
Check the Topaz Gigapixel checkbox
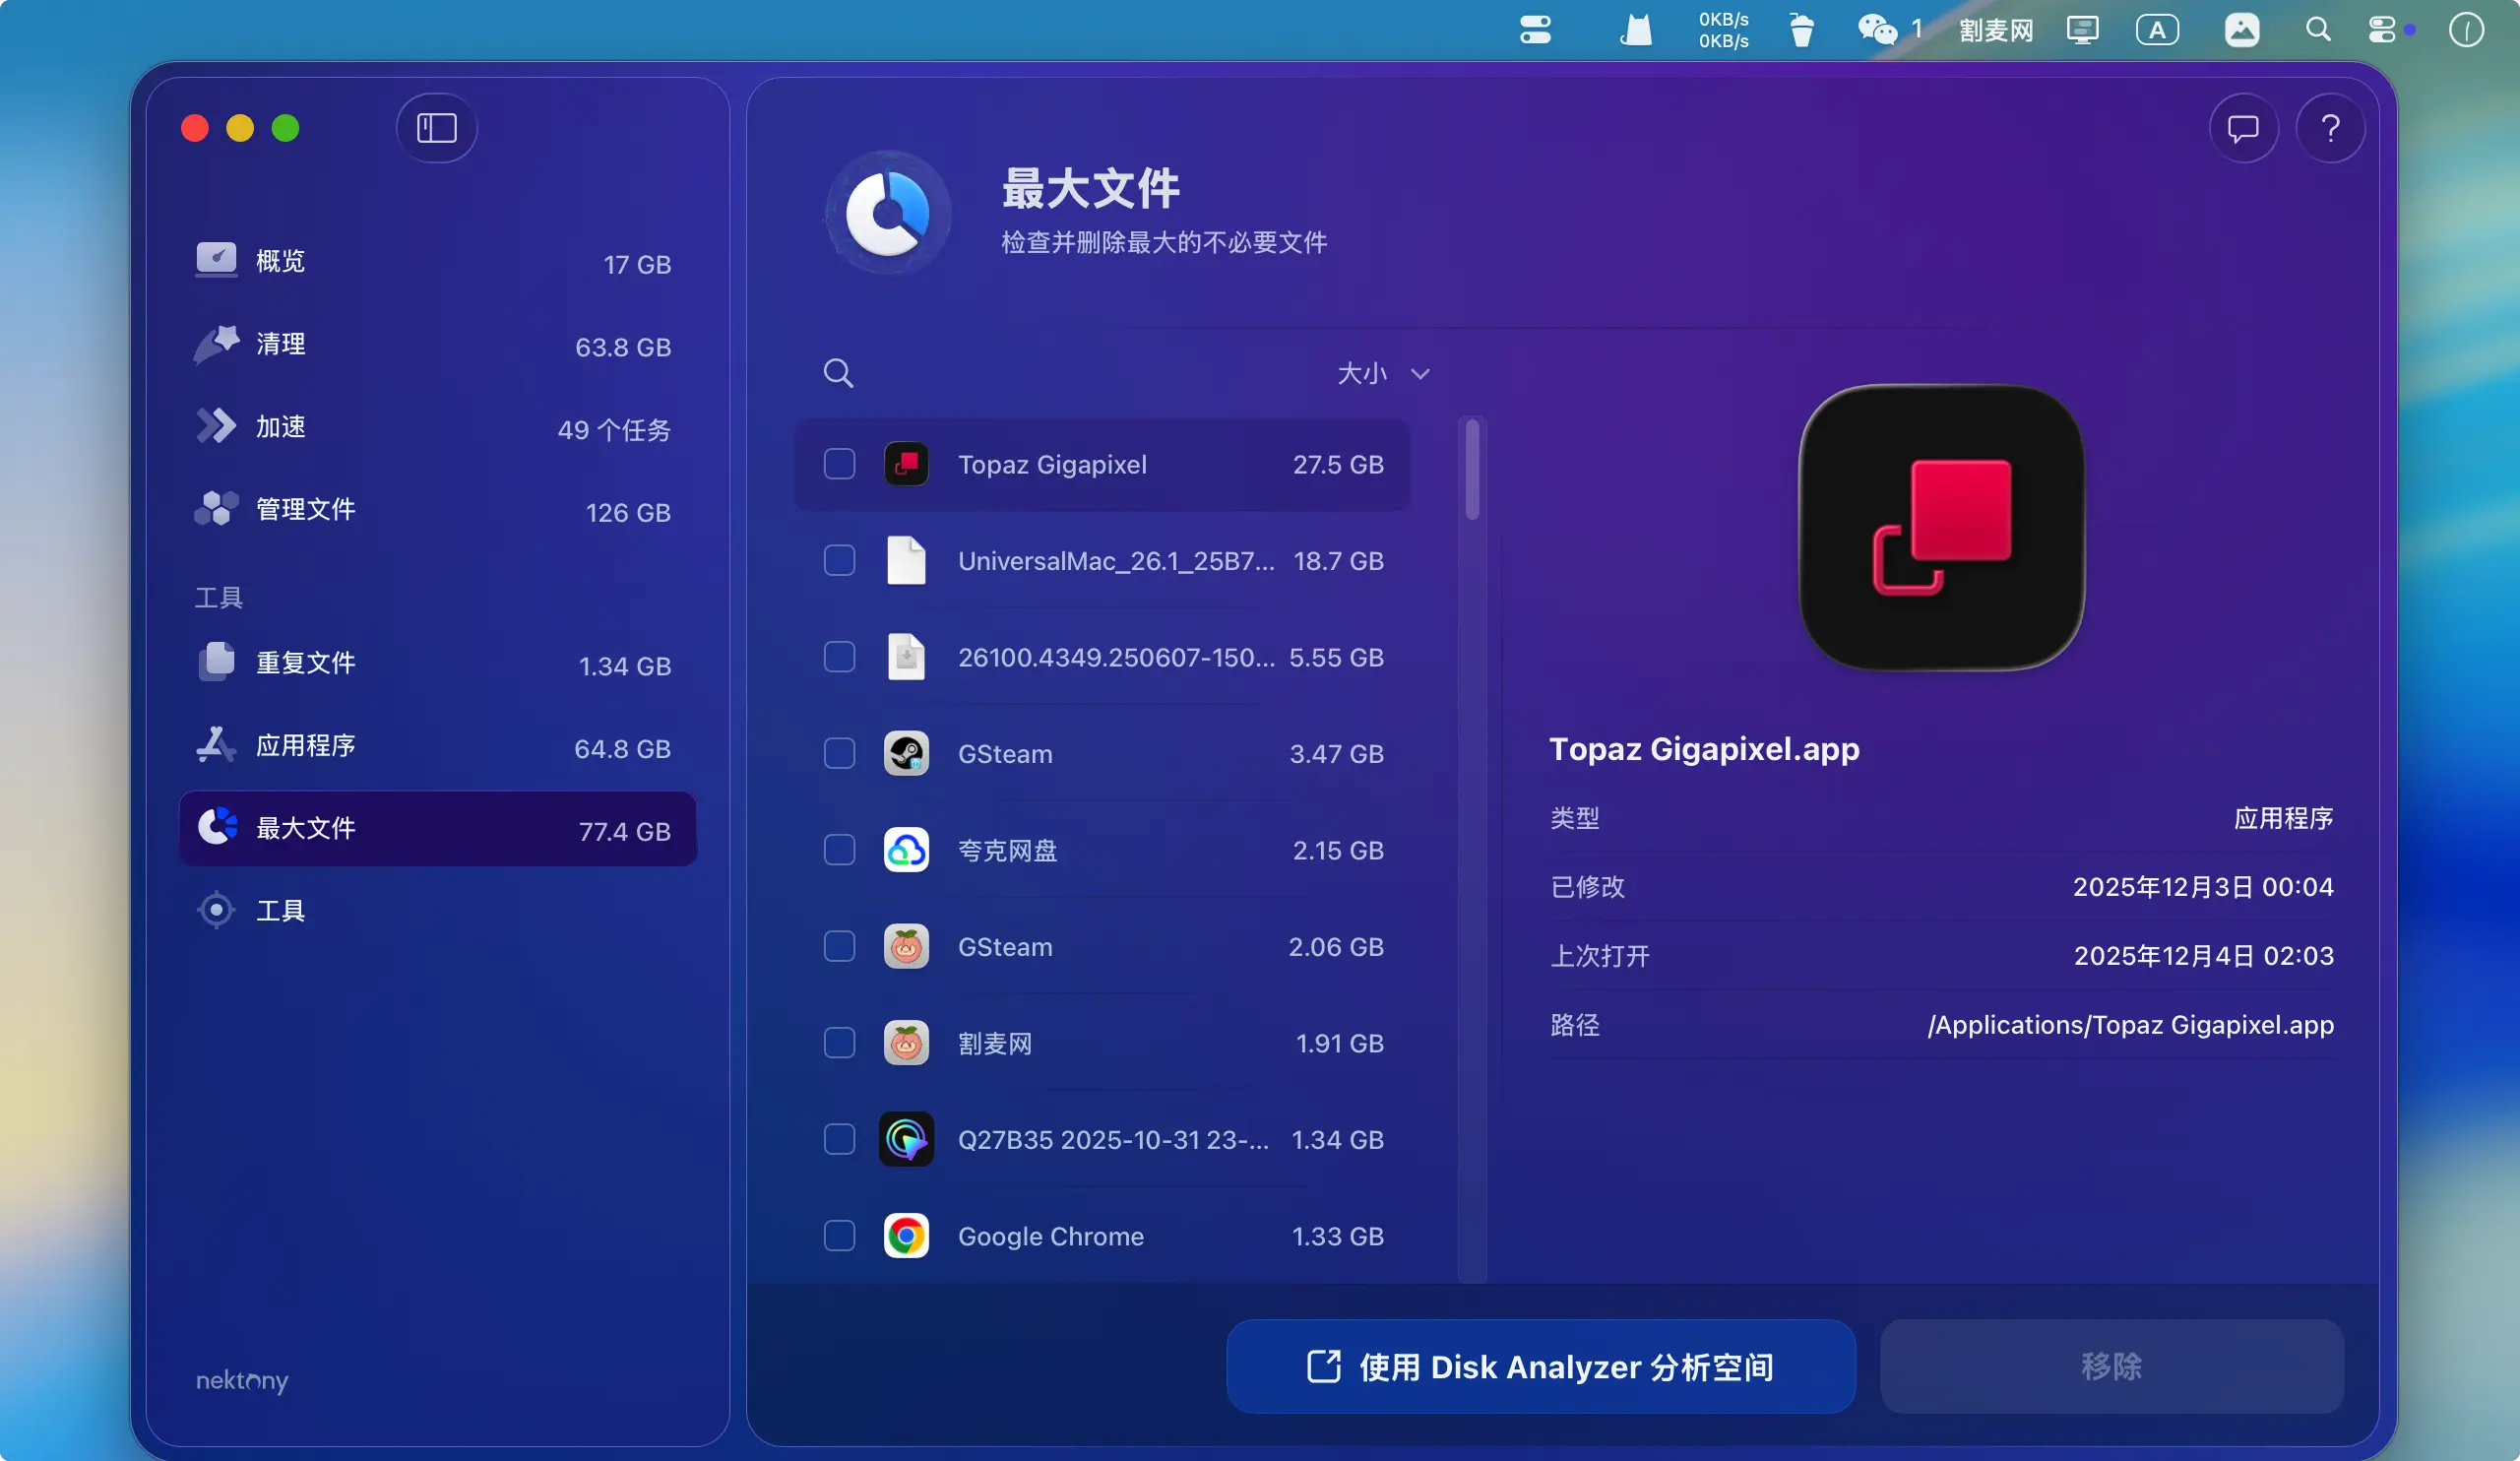coord(839,464)
